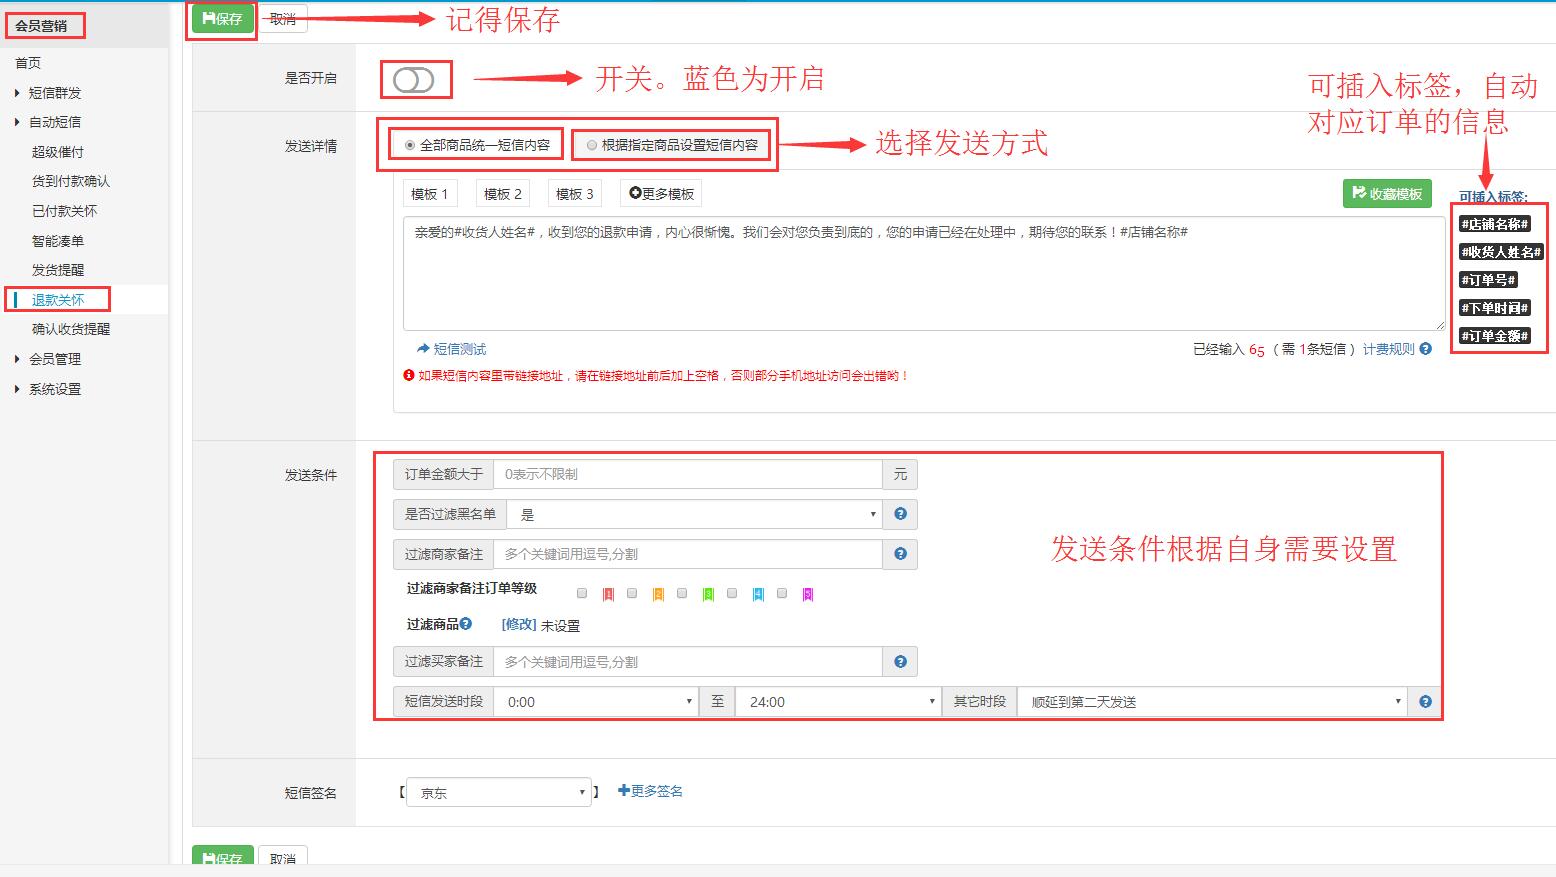The image size is (1556, 877).
Task: Switch to 模板 2 tab
Action: pos(502,194)
